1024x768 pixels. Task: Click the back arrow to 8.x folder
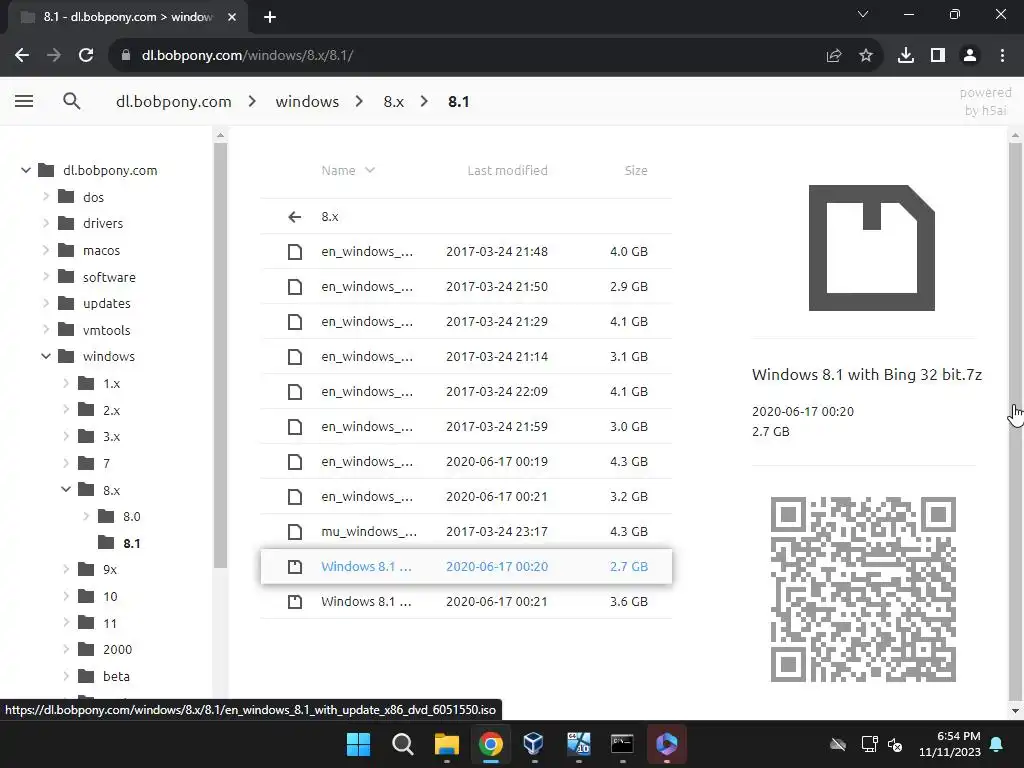coord(295,217)
